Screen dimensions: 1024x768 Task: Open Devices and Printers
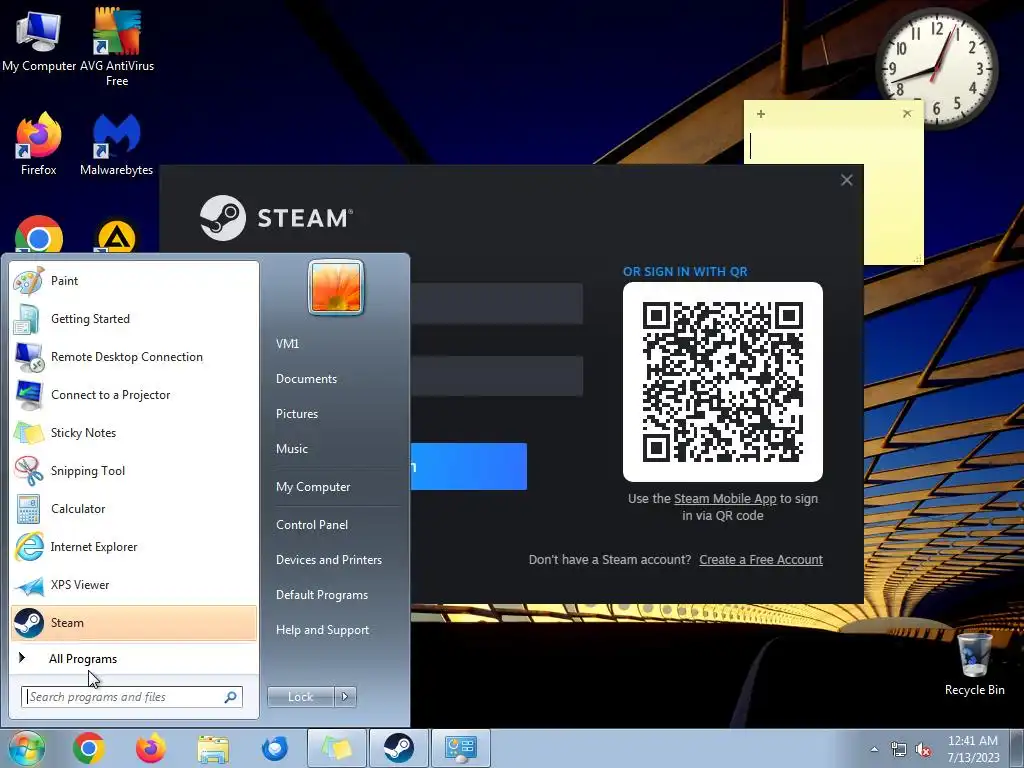tap(328, 560)
